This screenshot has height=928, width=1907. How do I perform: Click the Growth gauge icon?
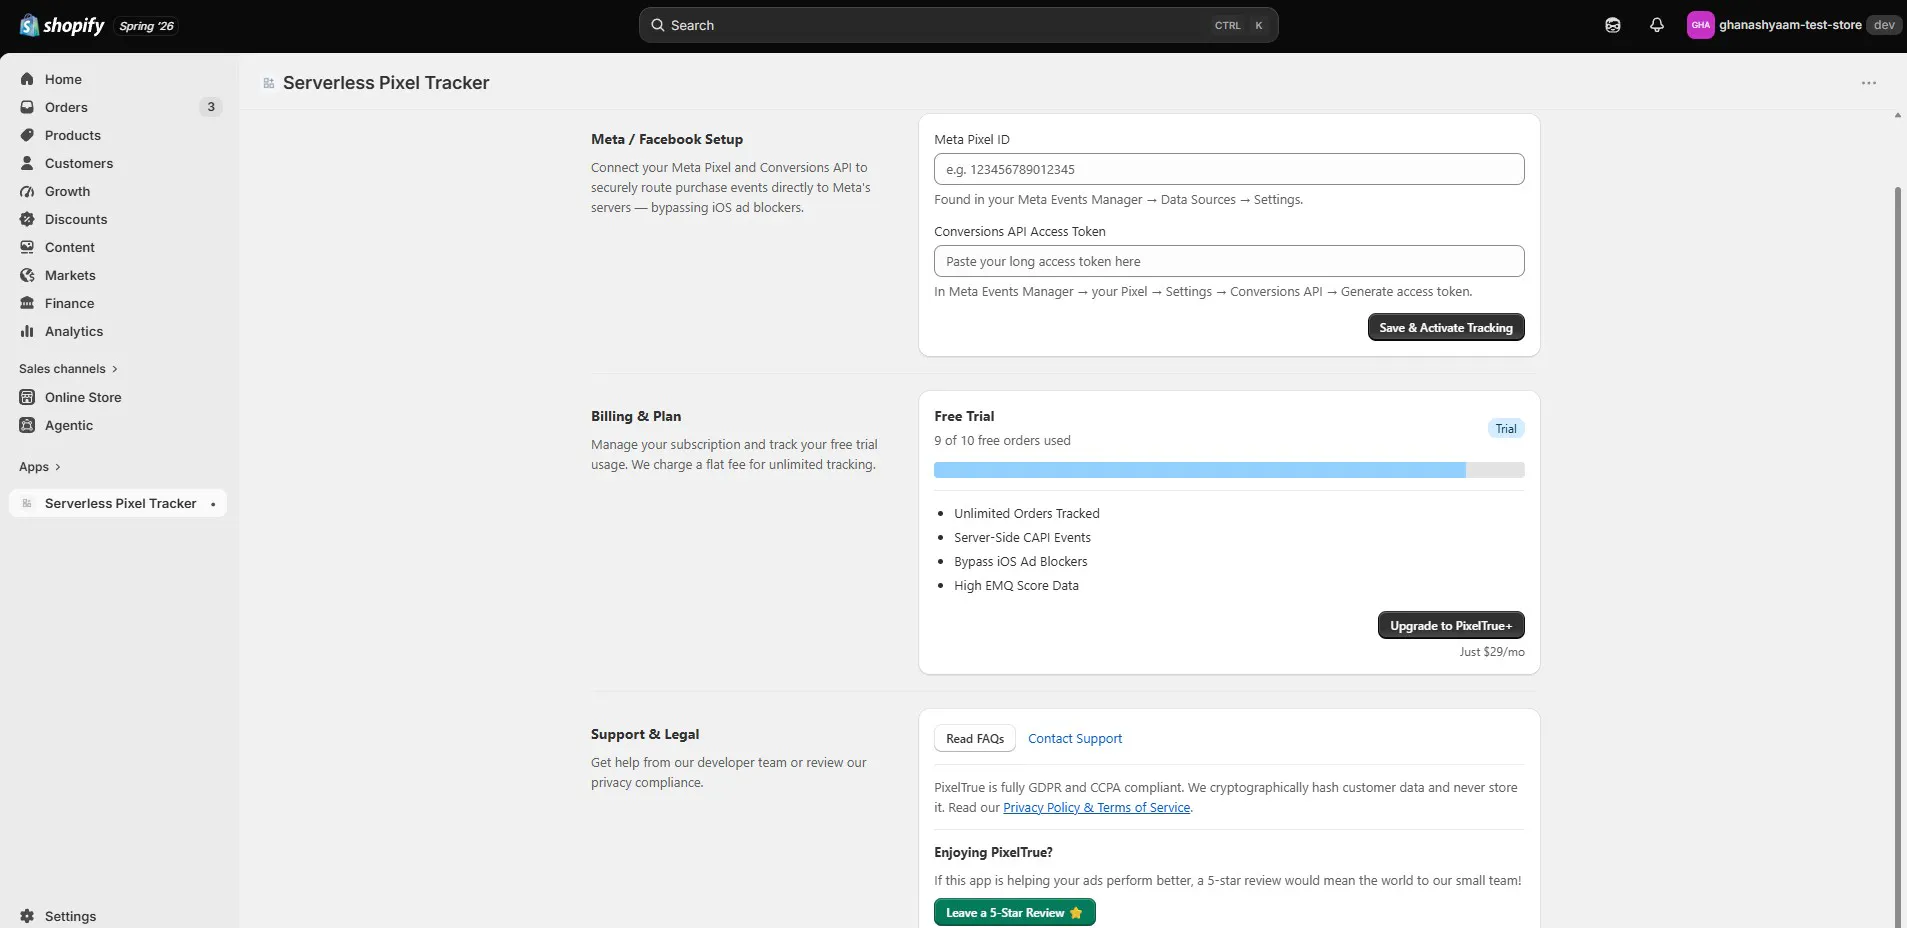[x=27, y=191]
